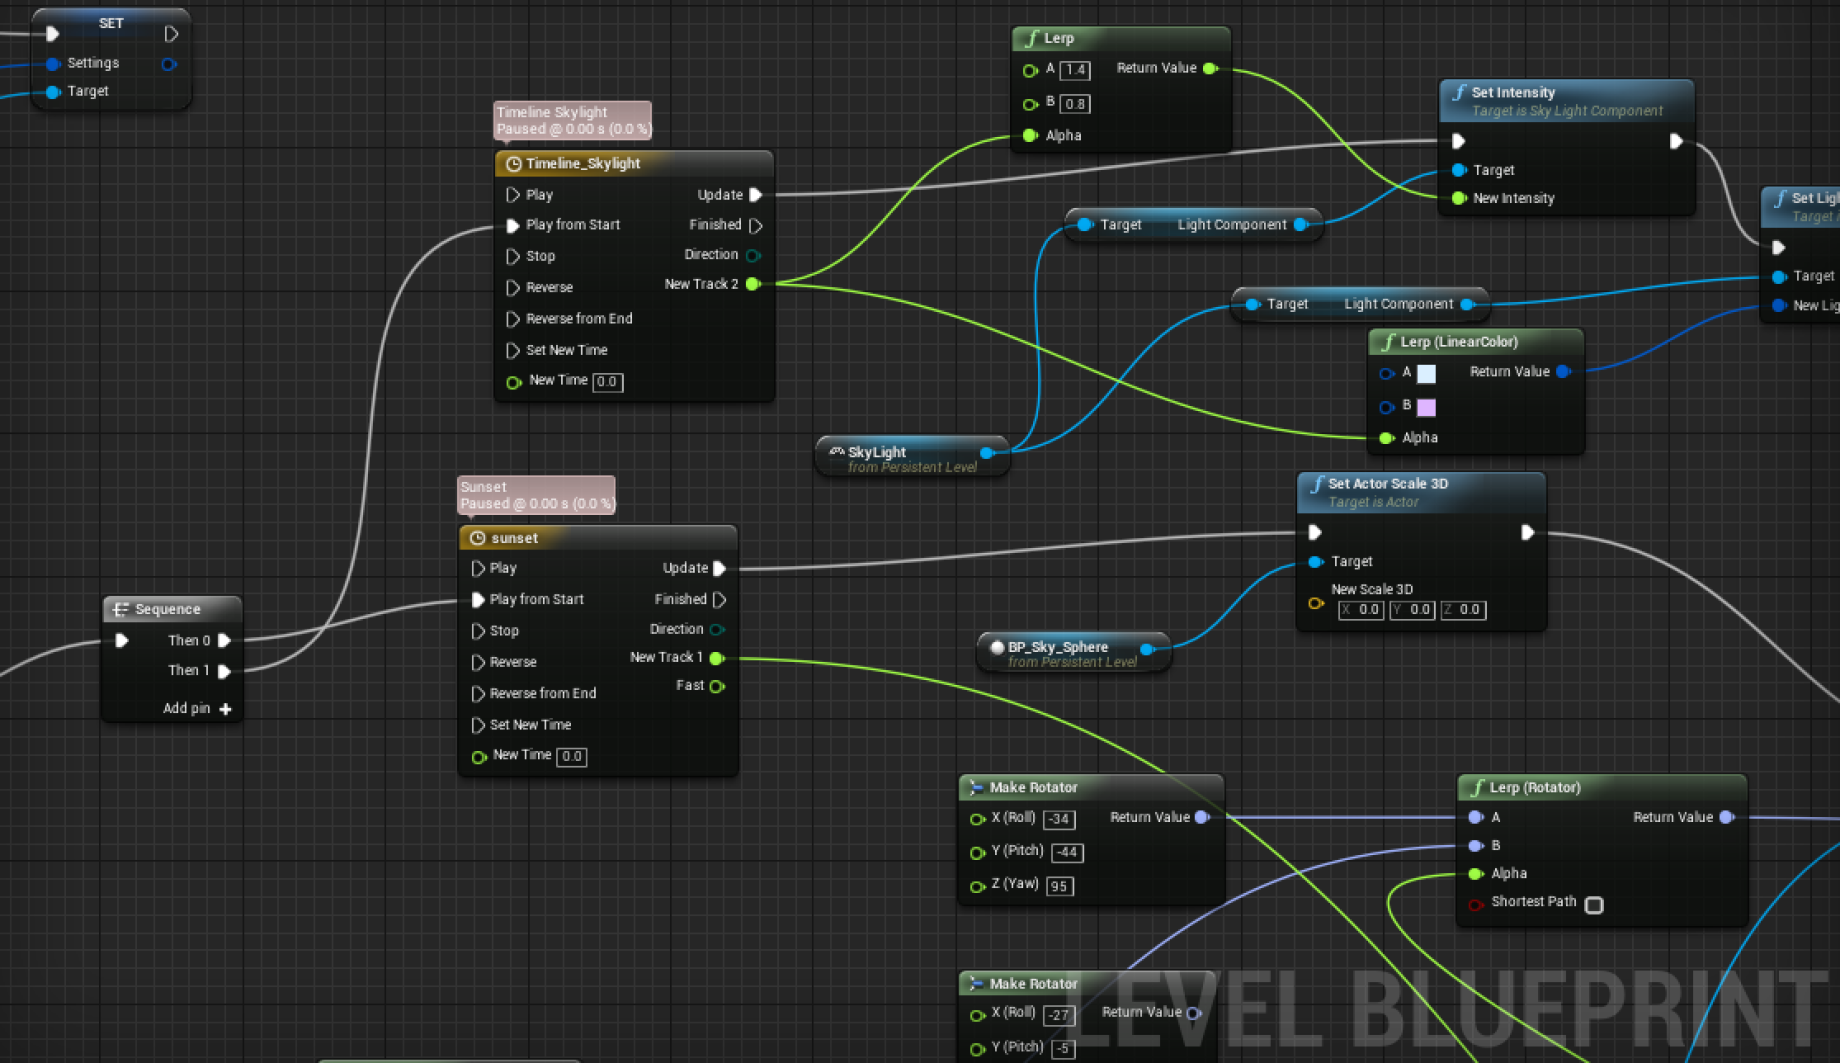Click New Scale 3D X value field

click(x=1360, y=610)
